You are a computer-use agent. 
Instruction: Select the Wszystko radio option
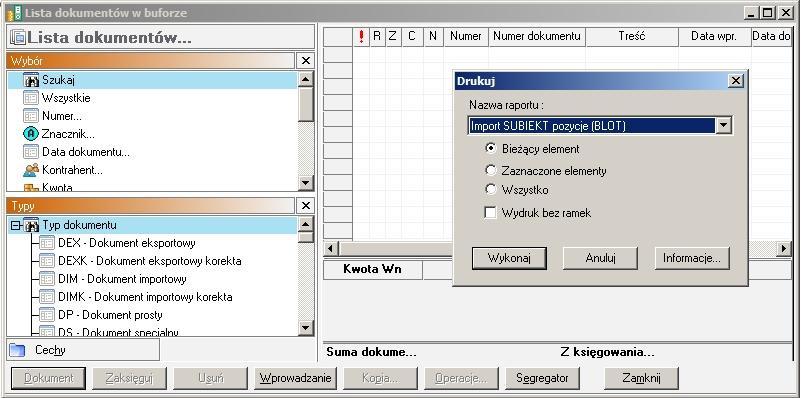(490, 190)
